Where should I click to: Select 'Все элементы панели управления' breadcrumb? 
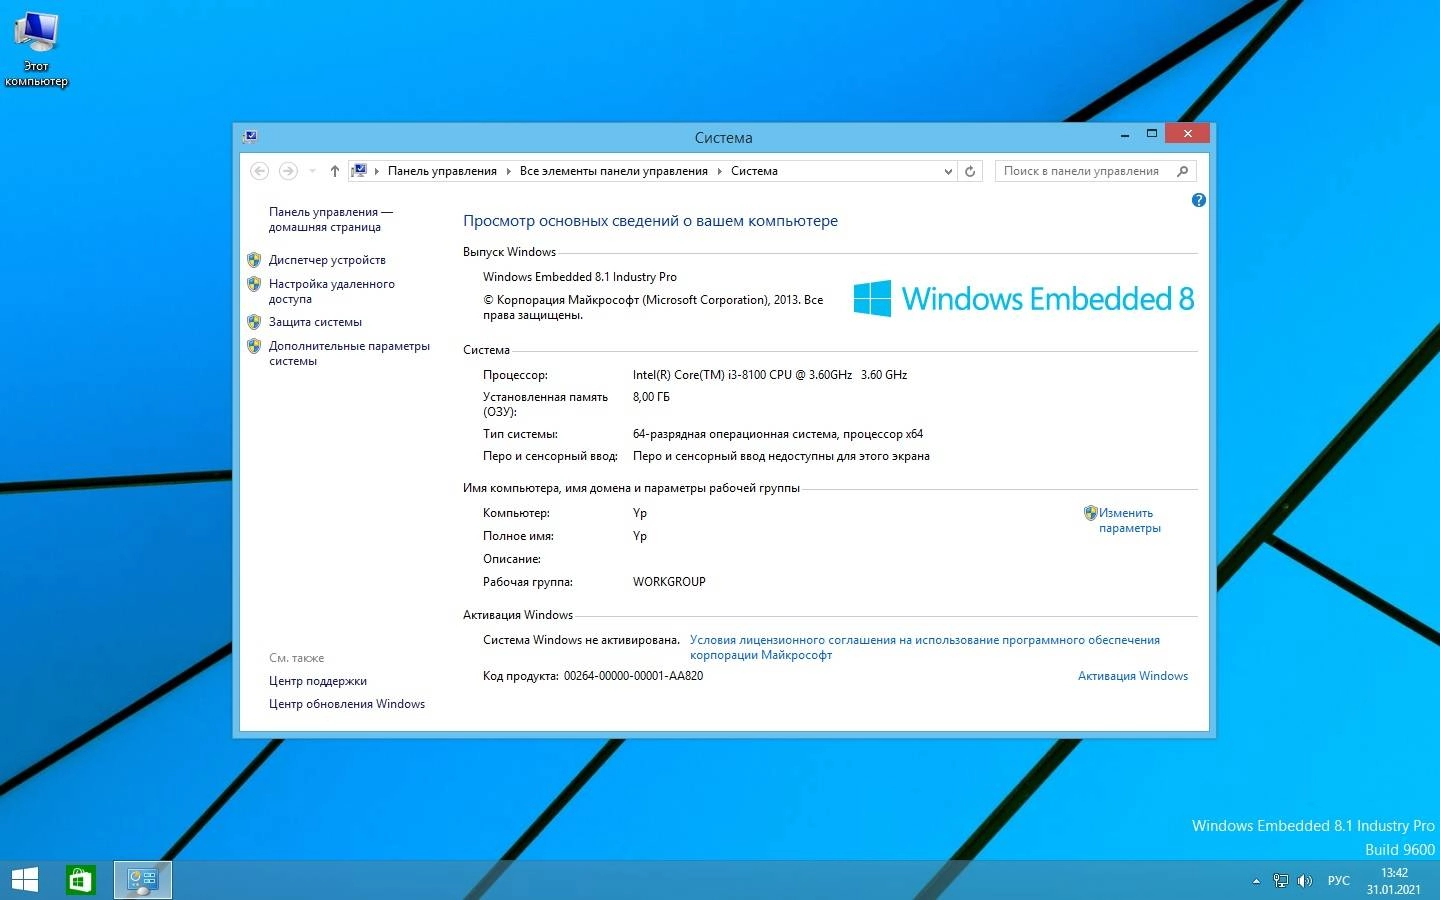(x=614, y=171)
